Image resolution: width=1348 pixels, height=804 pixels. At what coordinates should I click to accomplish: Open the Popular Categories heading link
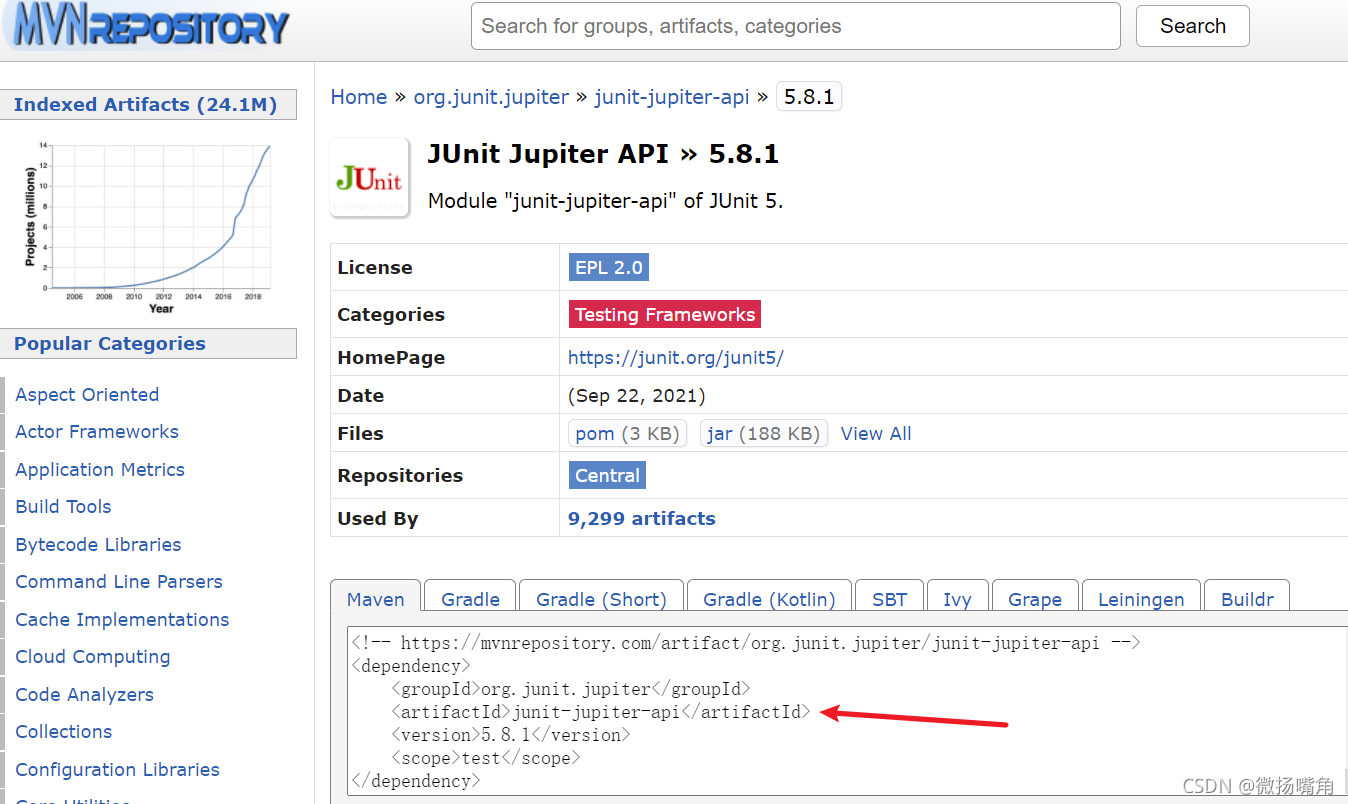point(110,343)
